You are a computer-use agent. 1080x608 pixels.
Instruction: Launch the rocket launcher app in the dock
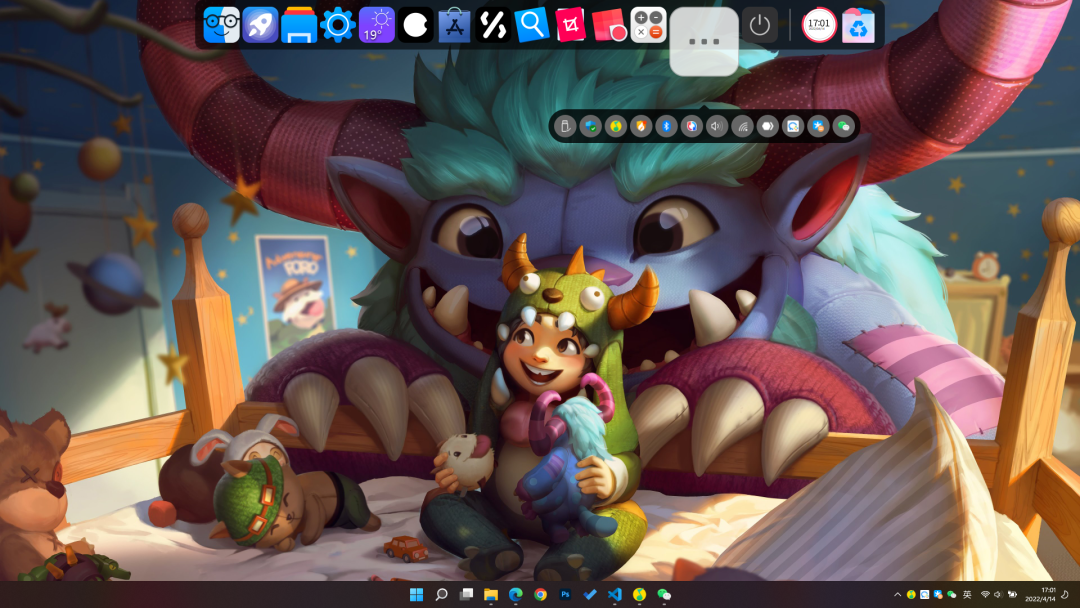pyautogui.click(x=260, y=25)
